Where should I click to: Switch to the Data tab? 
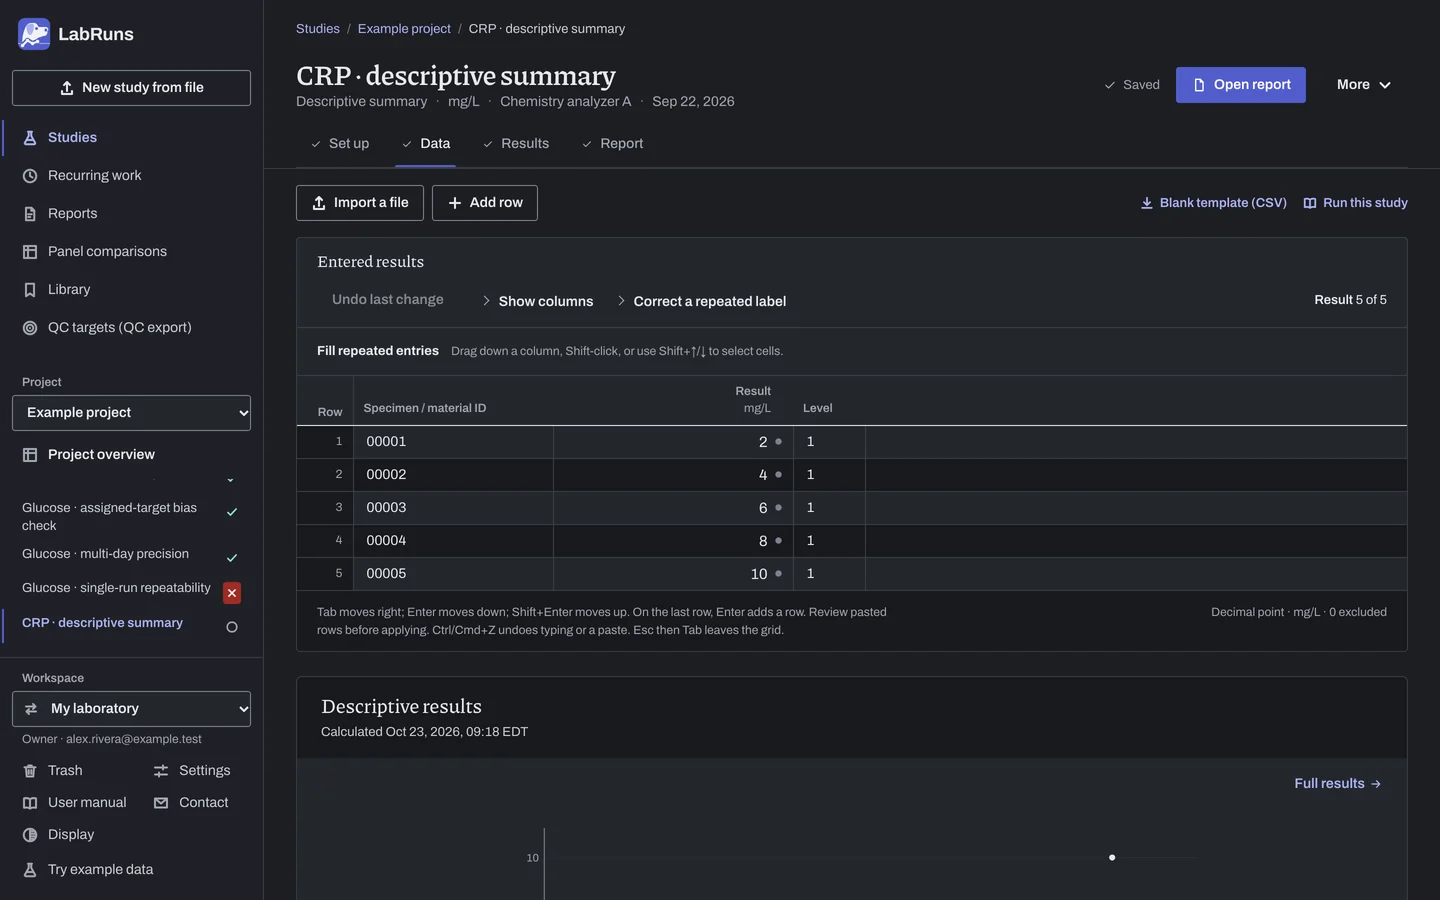(x=426, y=144)
